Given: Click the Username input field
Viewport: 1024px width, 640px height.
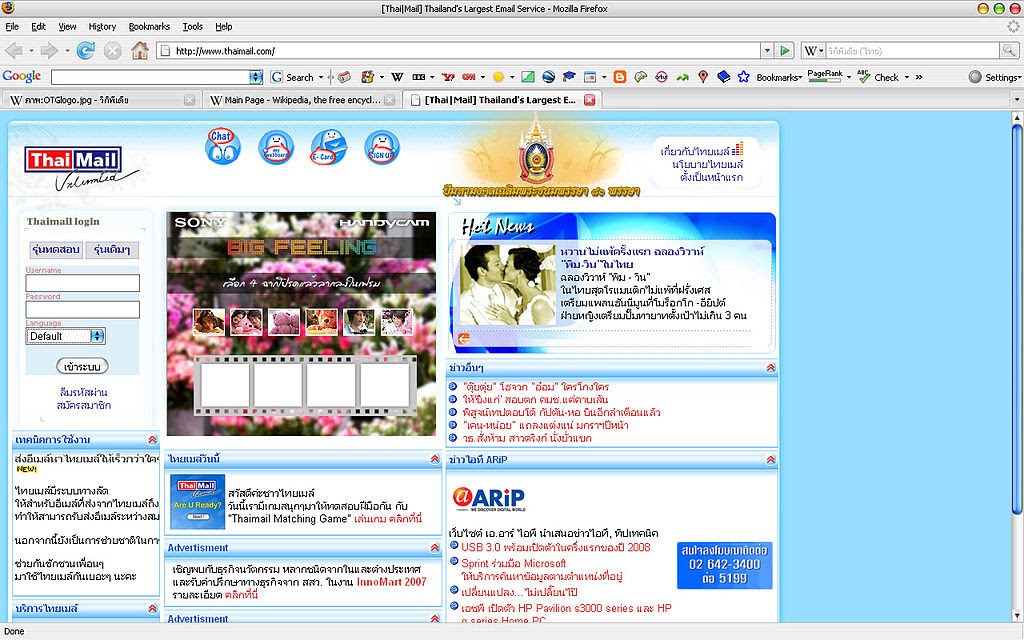Looking at the screenshot, I should [x=82, y=283].
